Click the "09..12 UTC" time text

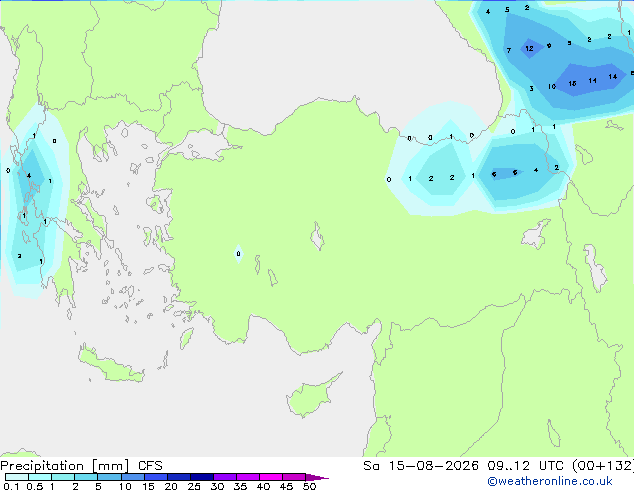pyautogui.click(x=525, y=466)
